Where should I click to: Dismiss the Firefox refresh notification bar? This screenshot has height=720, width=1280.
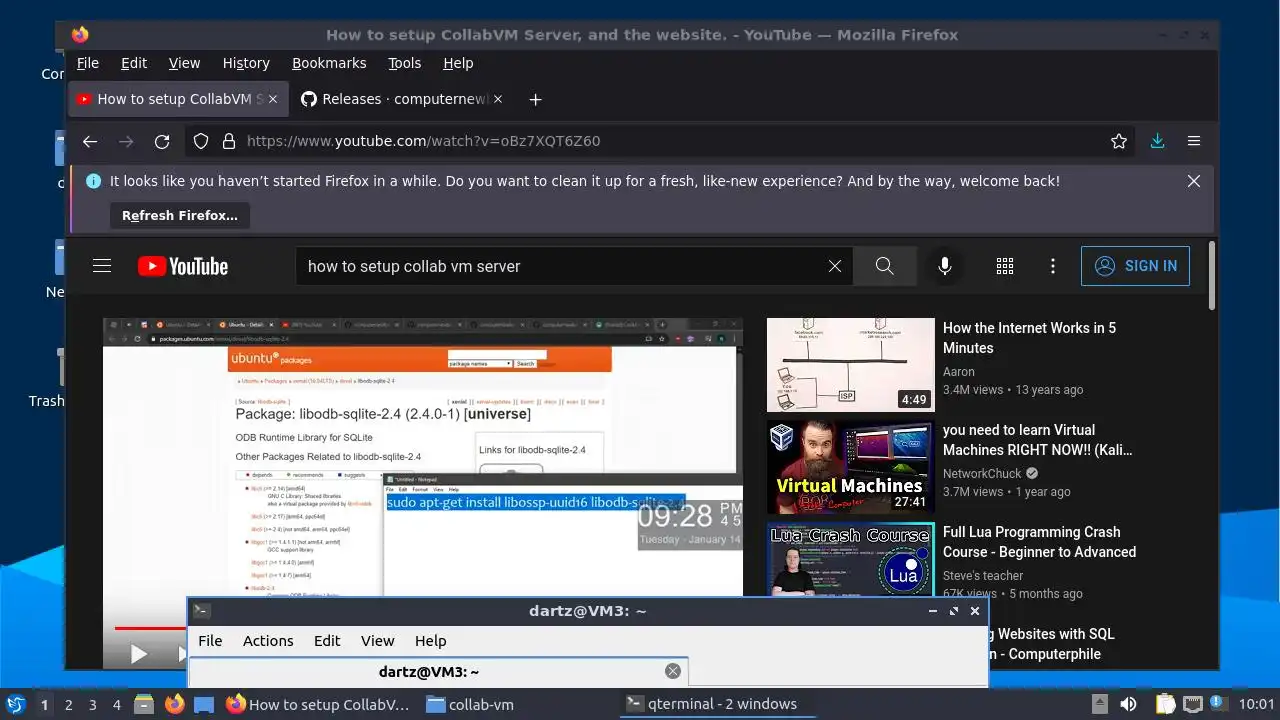[x=1194, y=181]
